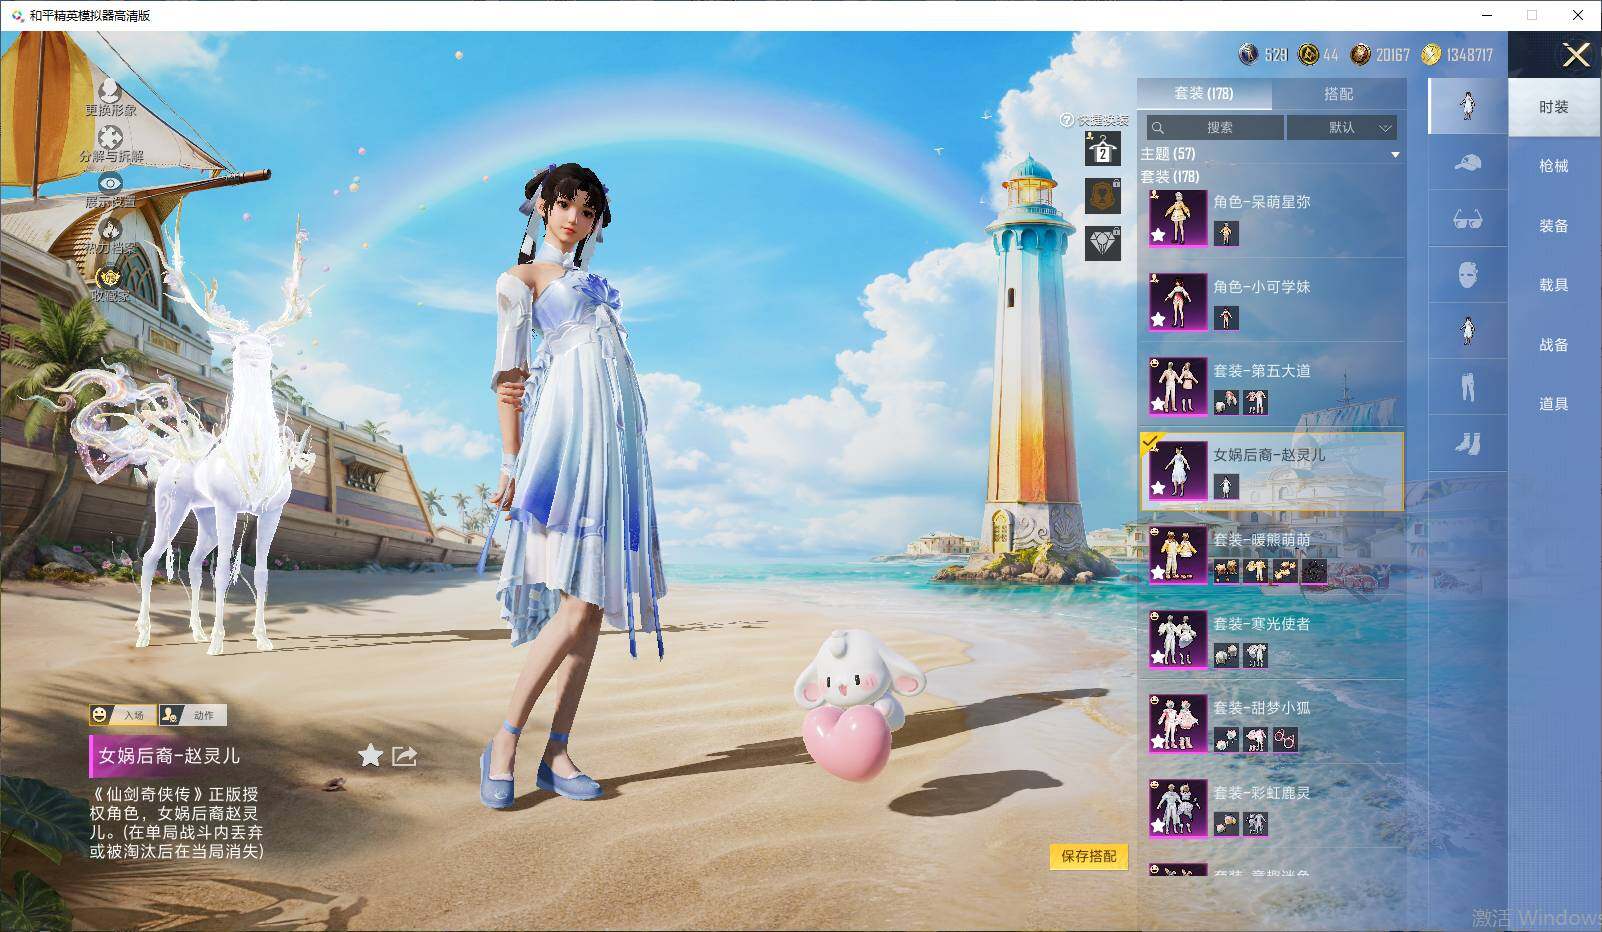
Task: Click the 动作 action button
Action: point(193,715)
